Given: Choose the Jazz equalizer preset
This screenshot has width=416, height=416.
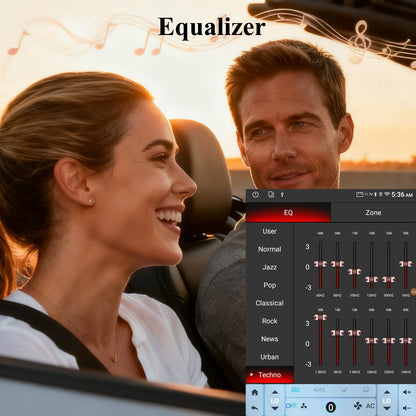Looking at the screenshot, I should tap(270, 267).
